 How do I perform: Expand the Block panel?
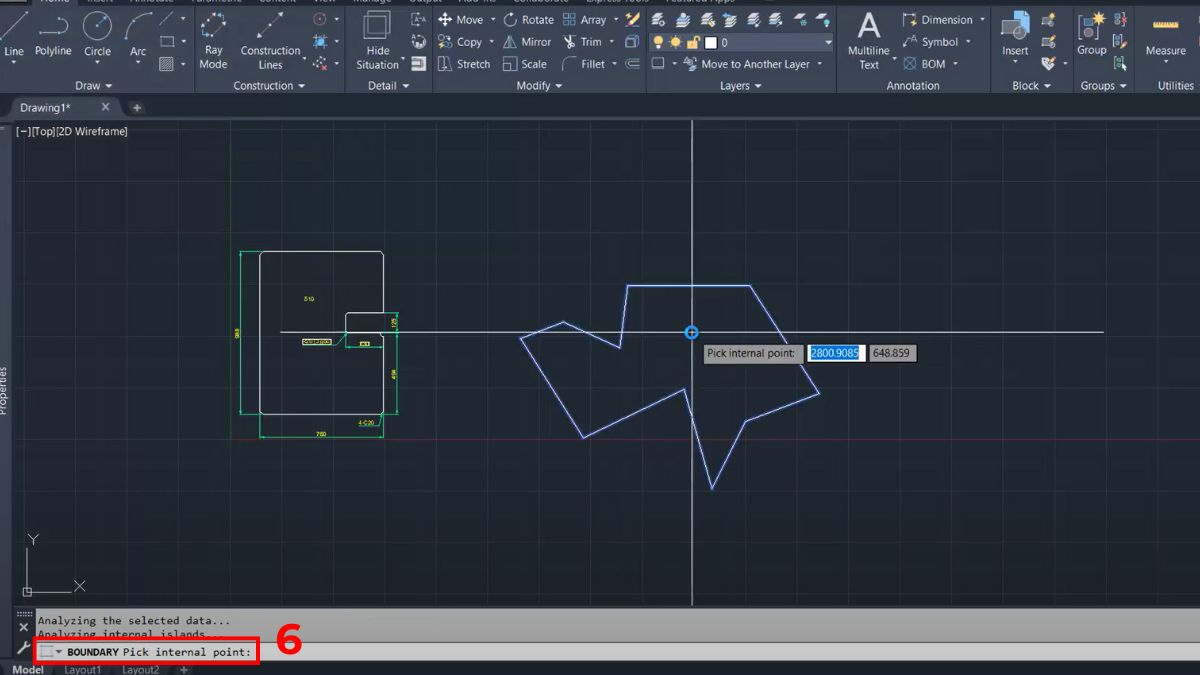click(1031, 86)
